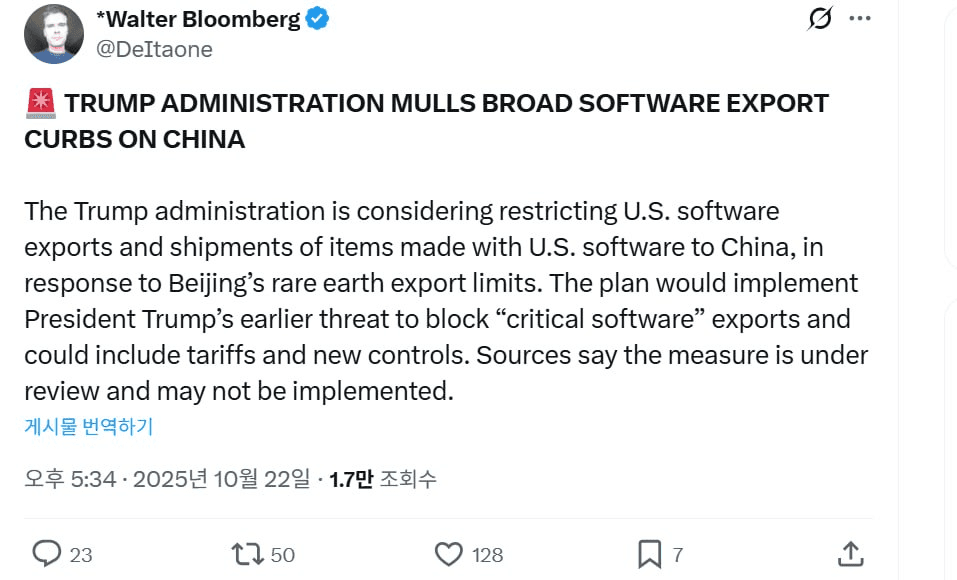Click the 1.7만 조회수 view count
The width and height of the screenshot is (957, 580).
coord(382,479)
